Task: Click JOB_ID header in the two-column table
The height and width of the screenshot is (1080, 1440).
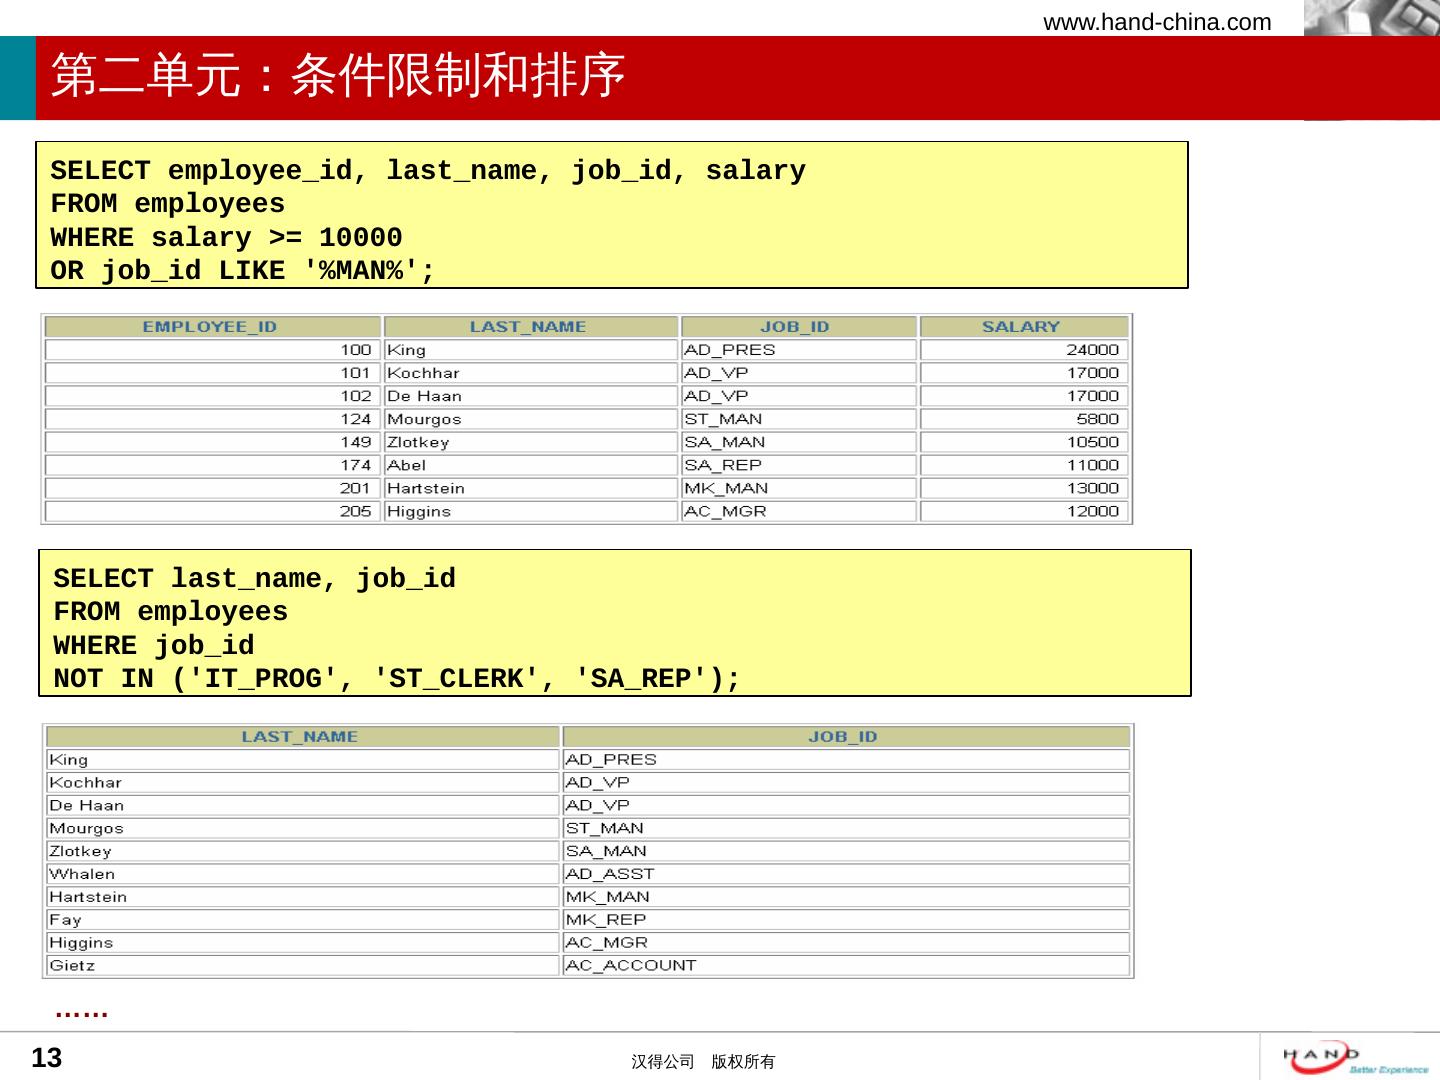Action: (845, 737)
